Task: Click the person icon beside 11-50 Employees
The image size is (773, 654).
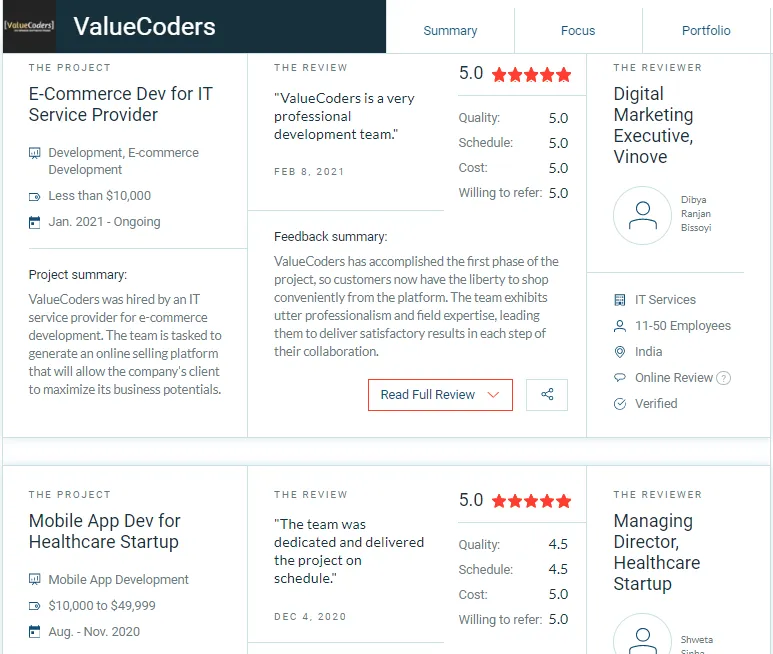Action: 620,326
